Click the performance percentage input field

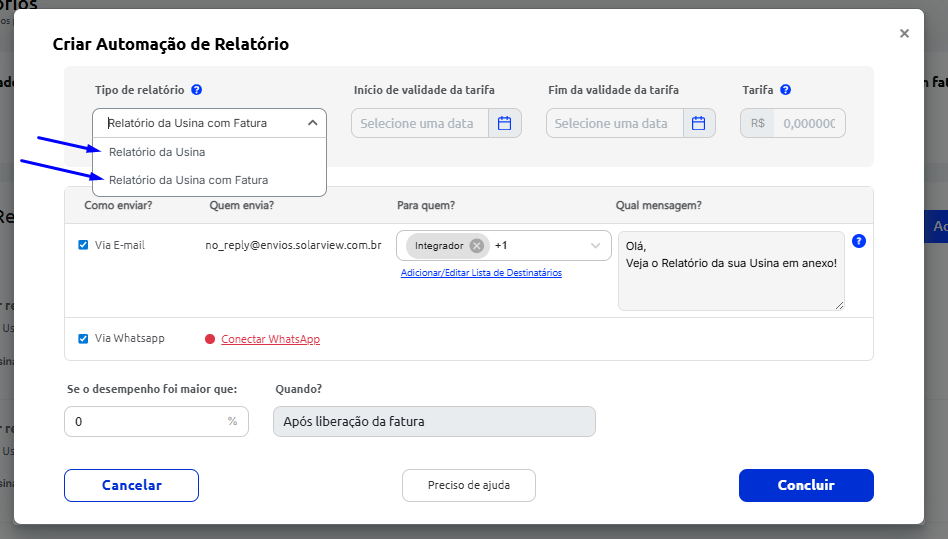[x=148, y=422]
